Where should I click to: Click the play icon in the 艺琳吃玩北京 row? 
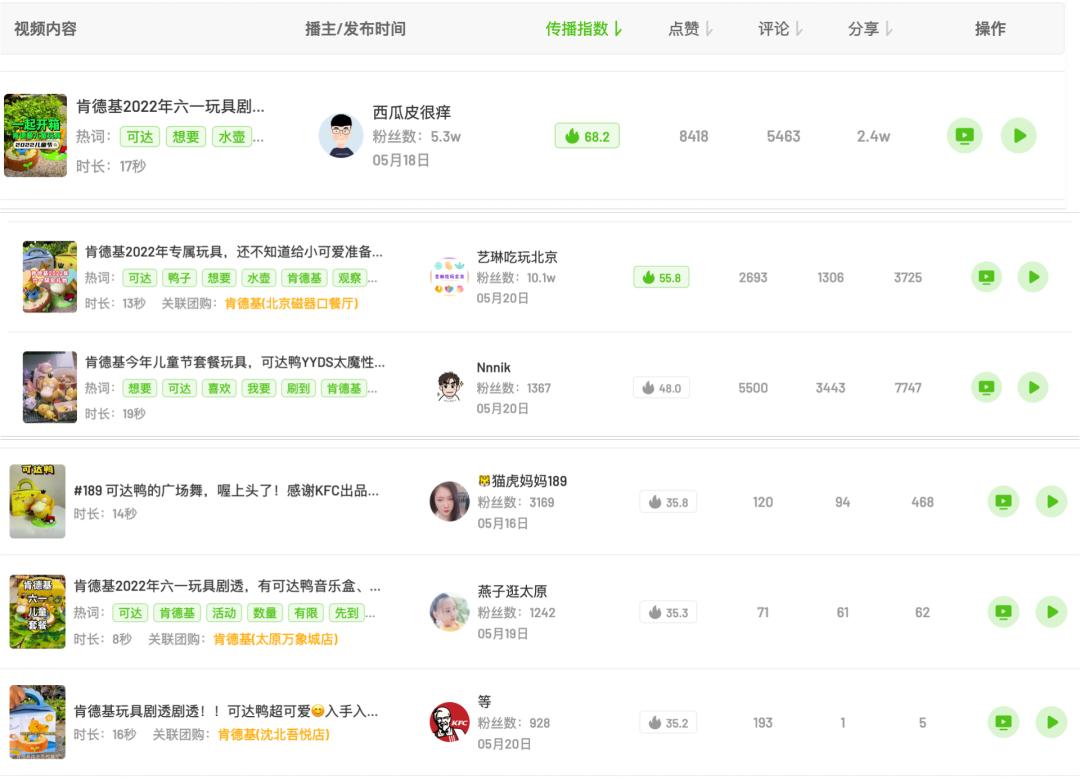(1032, 277)
